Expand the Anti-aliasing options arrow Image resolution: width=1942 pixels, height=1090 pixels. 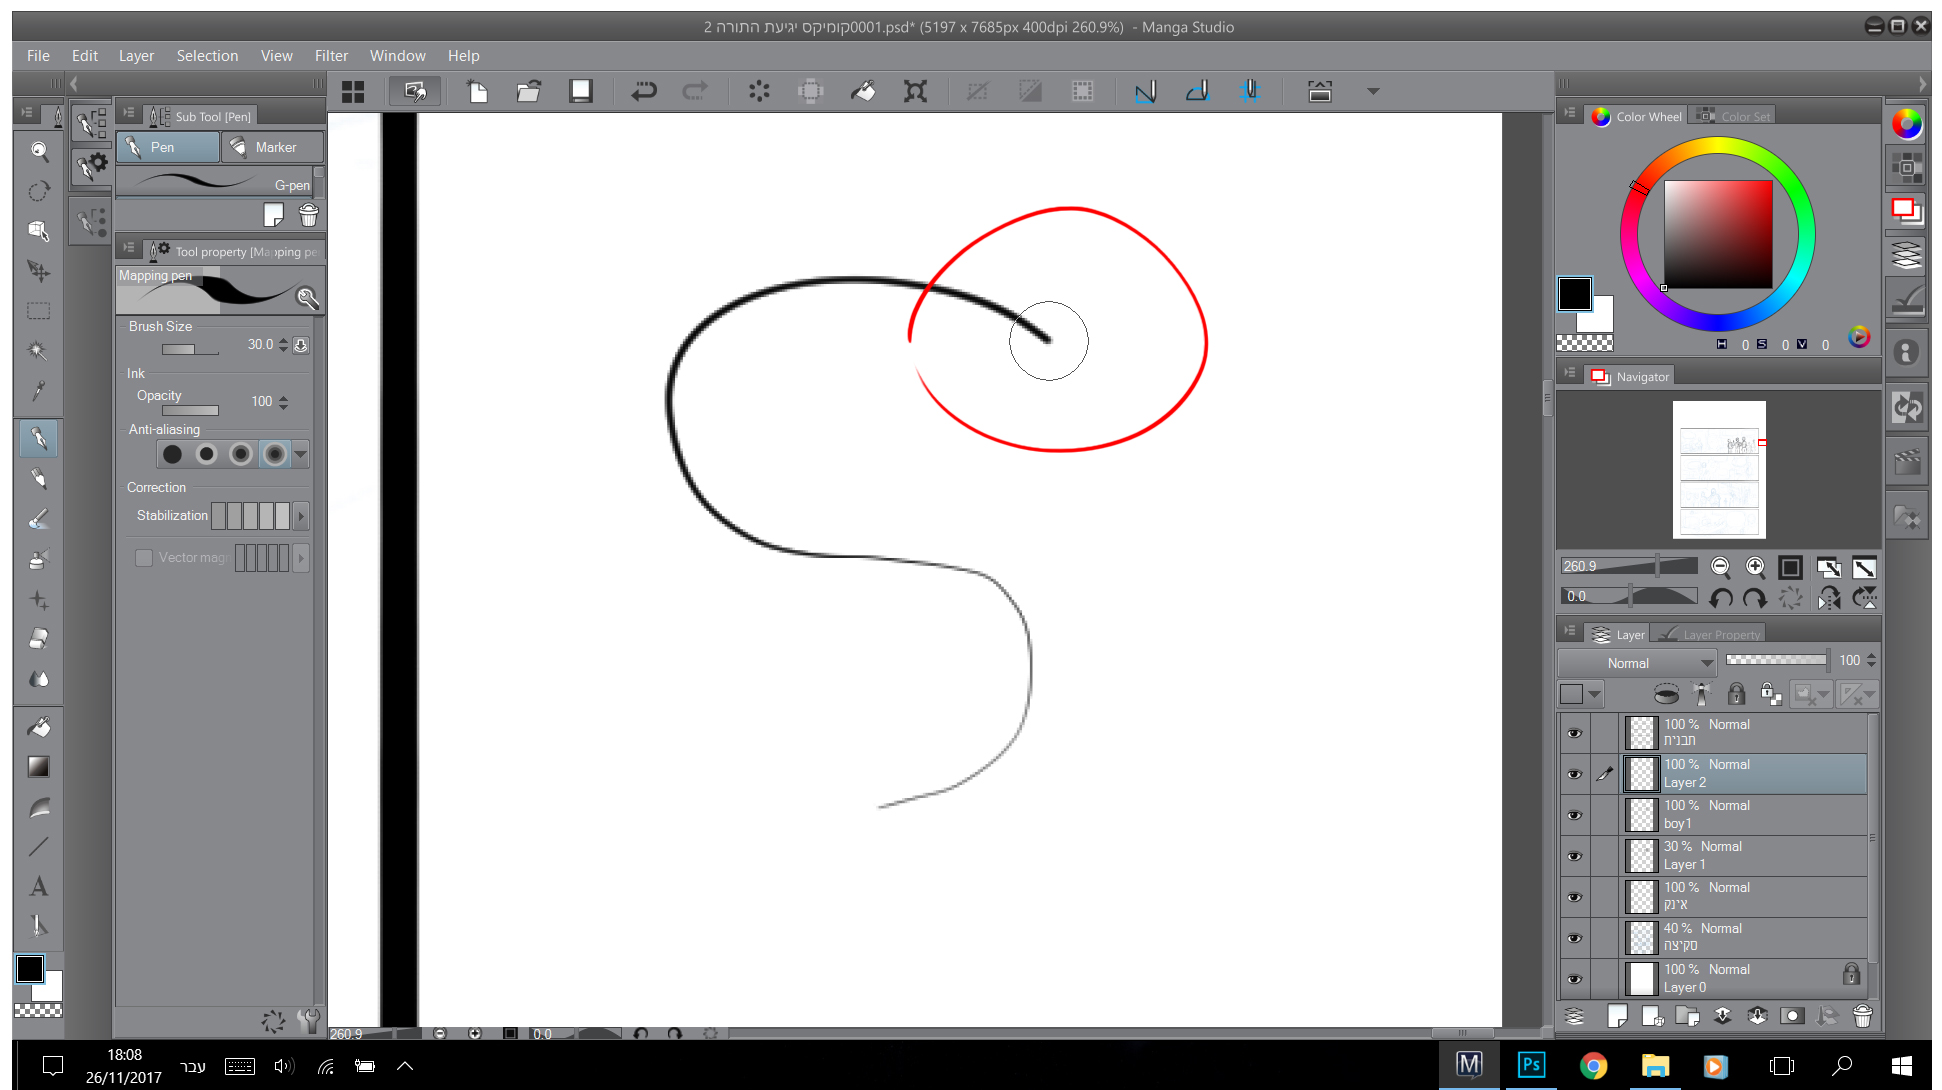tap(300, 455)
